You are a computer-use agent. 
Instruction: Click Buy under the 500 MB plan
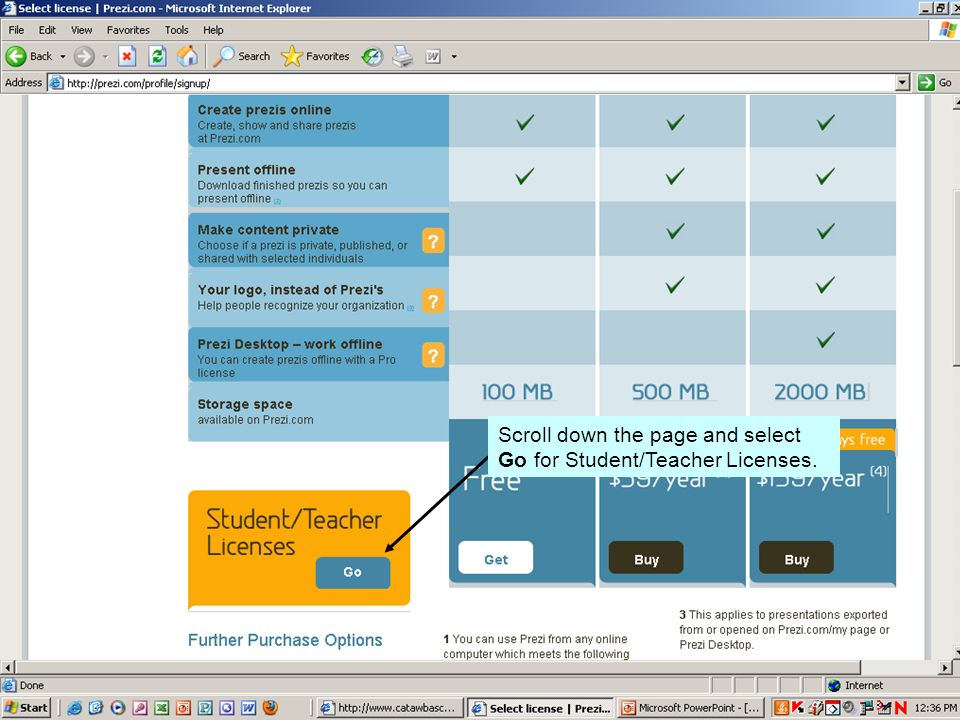(646, 558)
